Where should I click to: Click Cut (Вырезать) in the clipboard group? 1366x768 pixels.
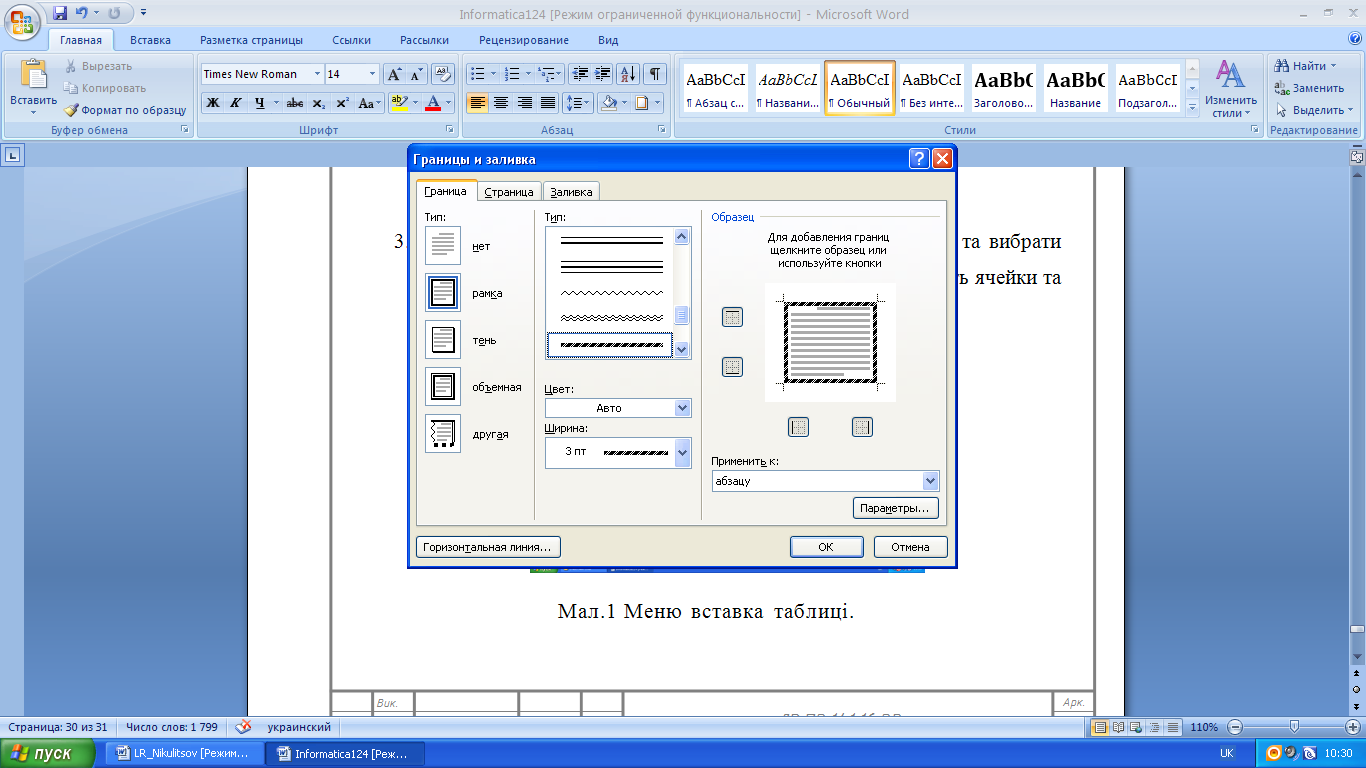click(x=99, y=66)
